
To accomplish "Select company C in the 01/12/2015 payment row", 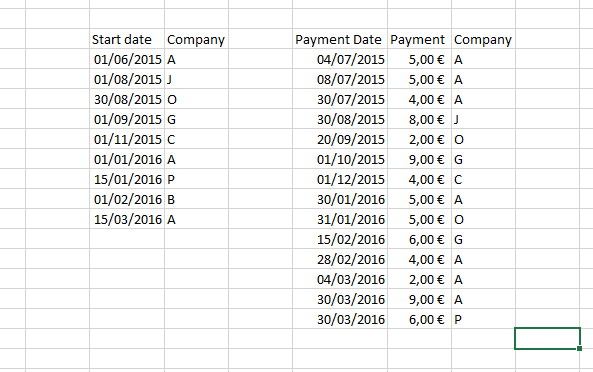I will [x=483, y=180].
